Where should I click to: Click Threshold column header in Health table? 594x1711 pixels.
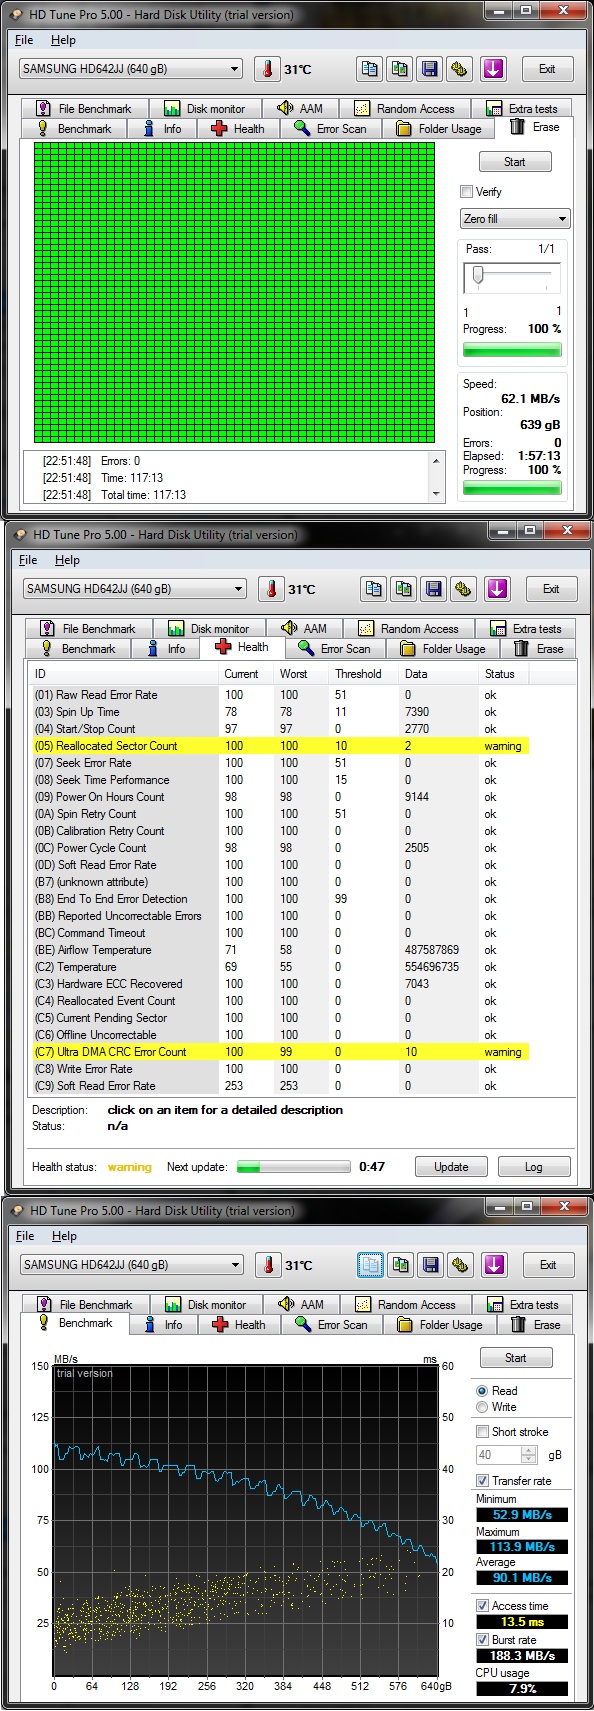365,674
